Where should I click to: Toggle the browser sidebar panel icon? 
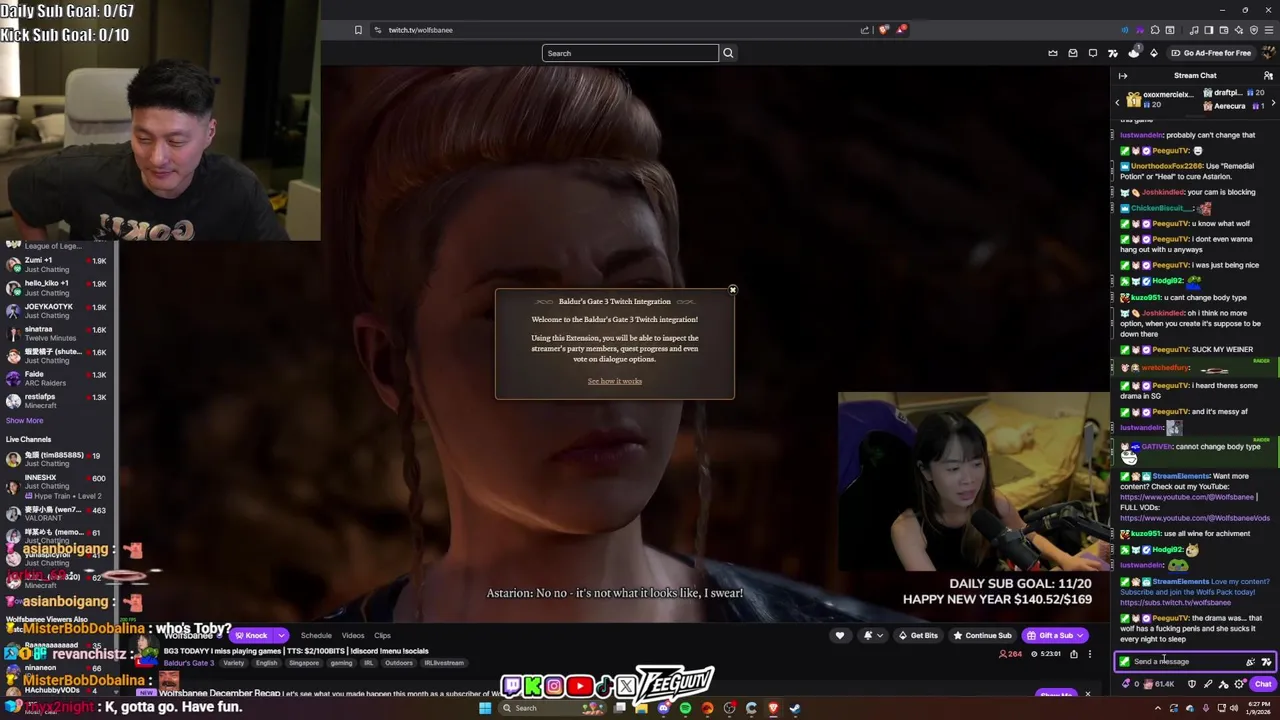1209,30
